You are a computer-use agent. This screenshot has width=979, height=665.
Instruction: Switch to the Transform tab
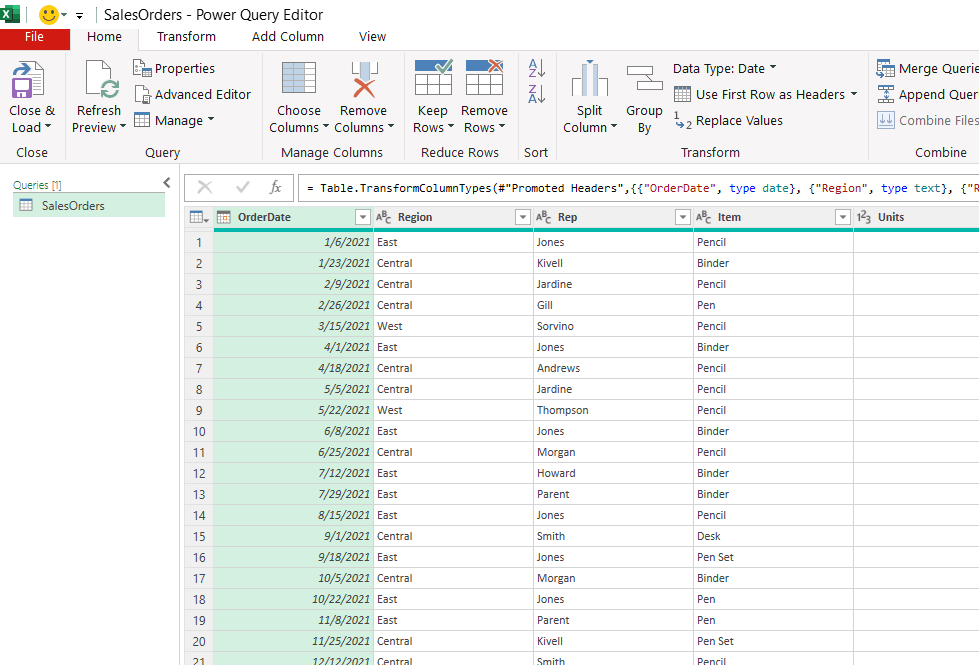(186, 37)
